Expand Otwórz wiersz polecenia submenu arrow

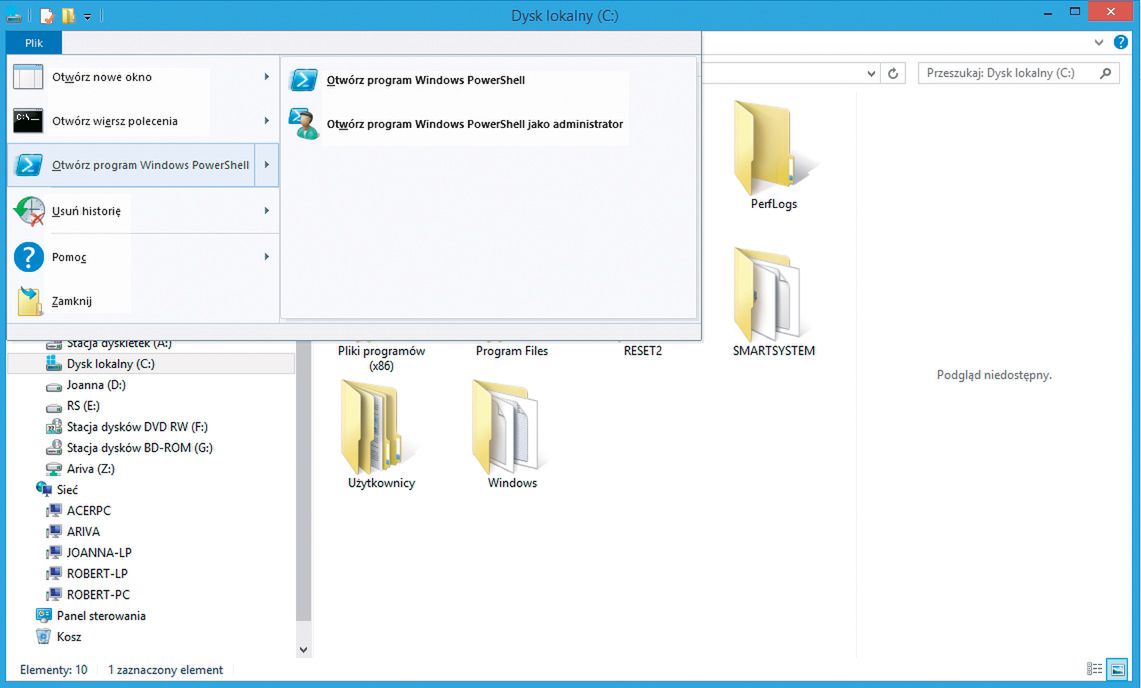pyautogui.click(x=266, y=121)
